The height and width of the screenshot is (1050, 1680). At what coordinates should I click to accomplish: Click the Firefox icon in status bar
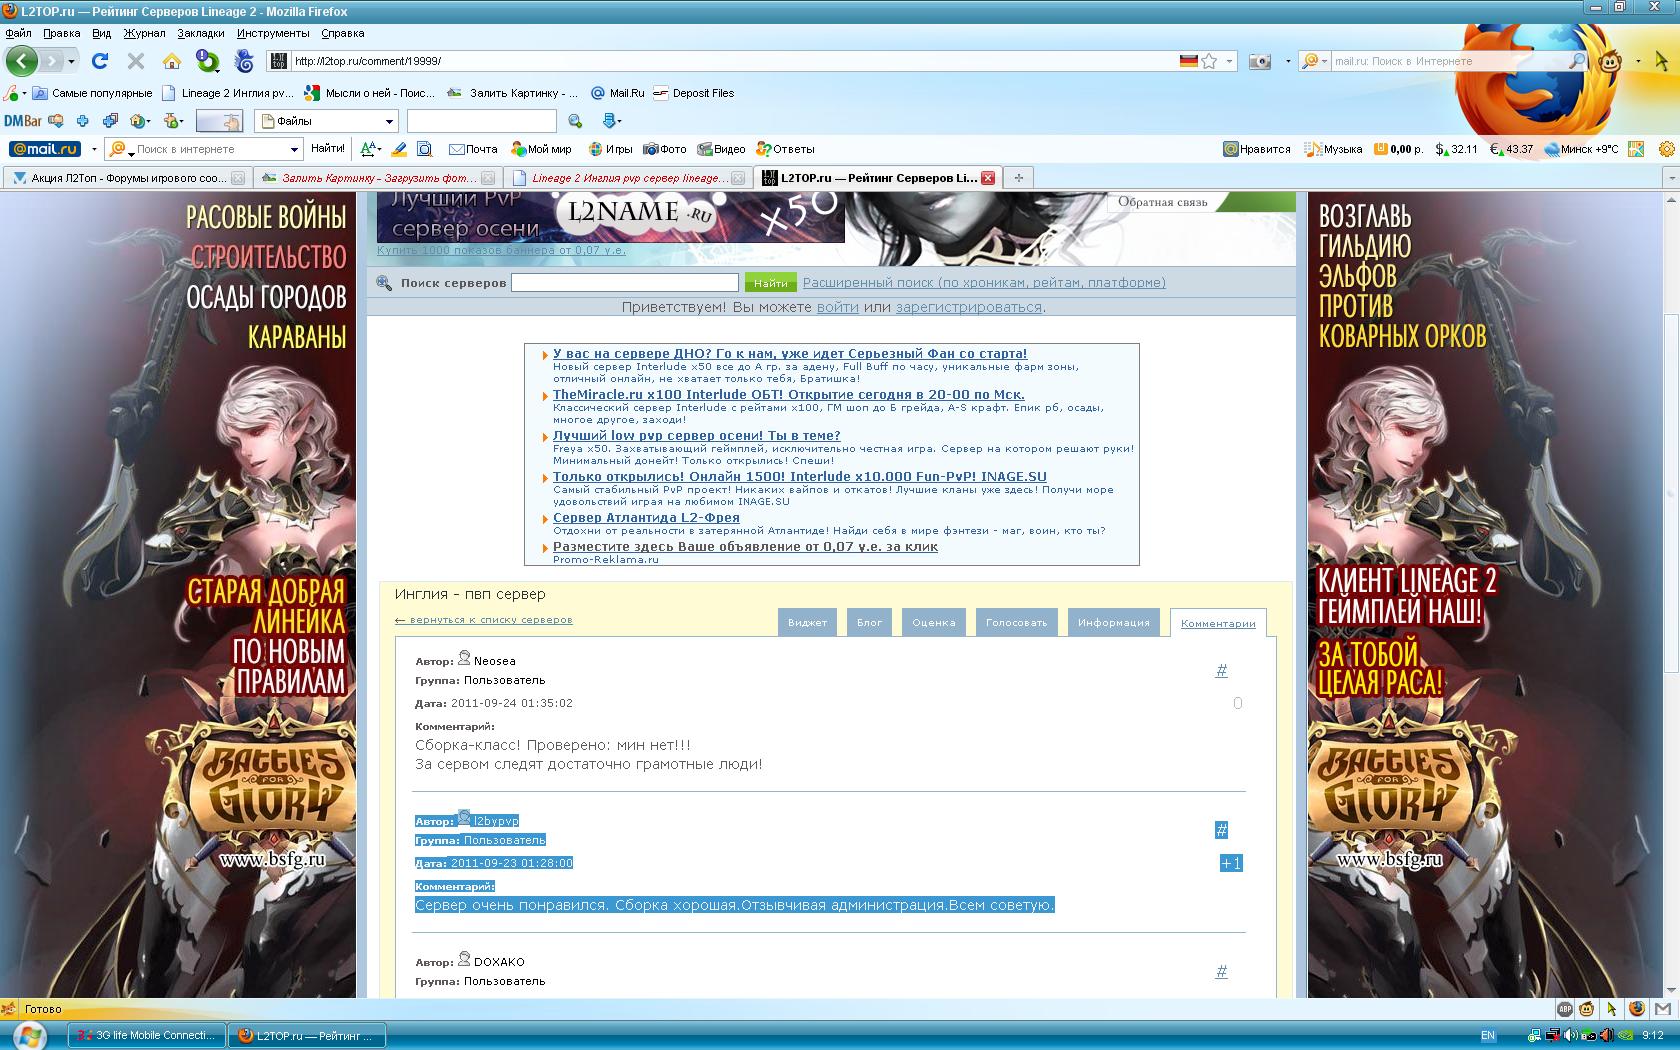(x=1637, y=1009)
